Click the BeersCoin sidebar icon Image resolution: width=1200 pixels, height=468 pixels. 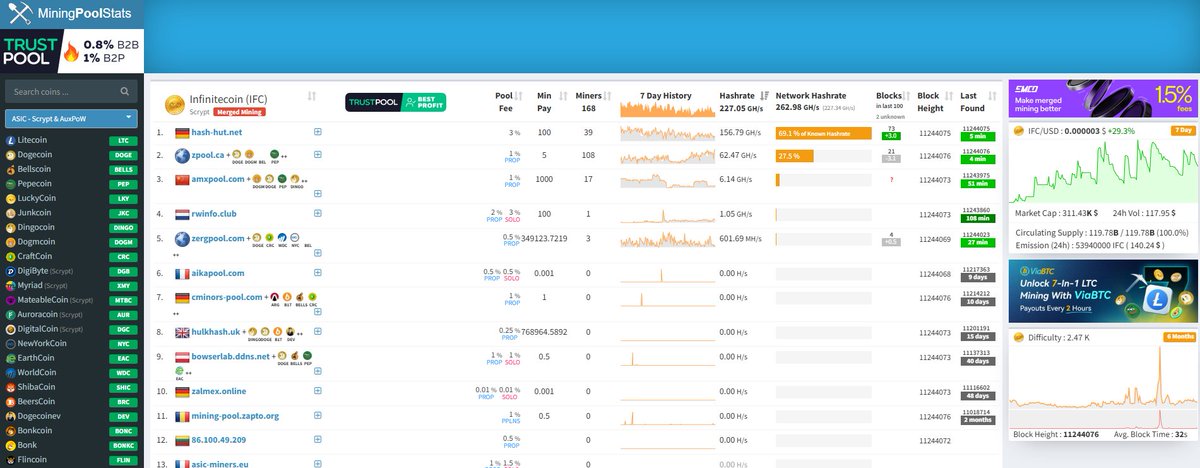coord(11,400)
